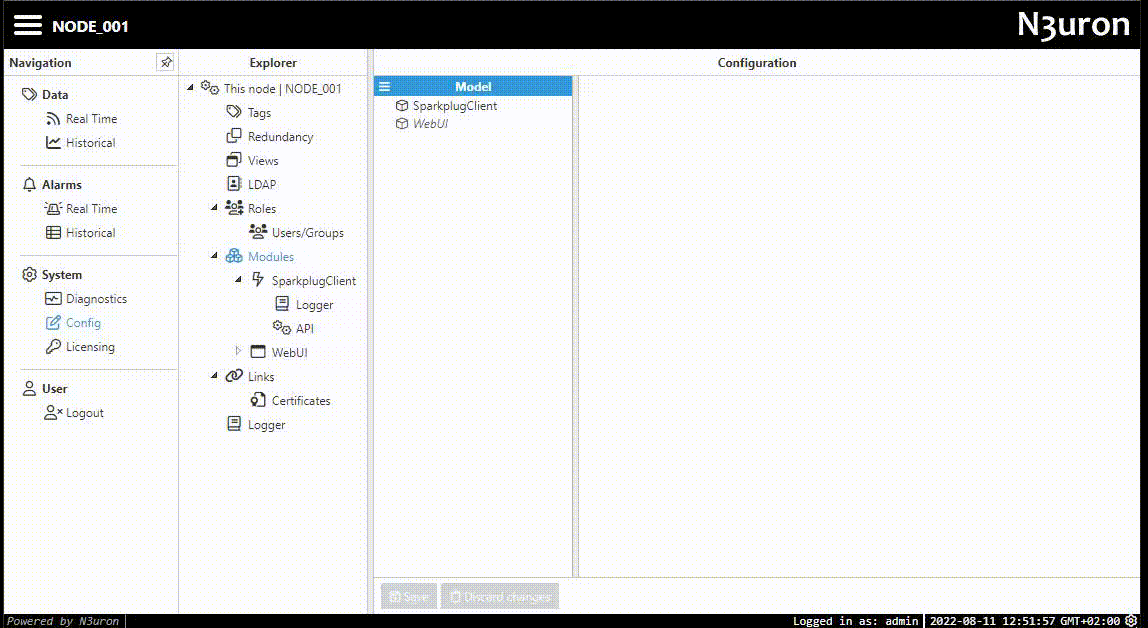
Task: Click the System gear icon
Action: coord(29,274)
